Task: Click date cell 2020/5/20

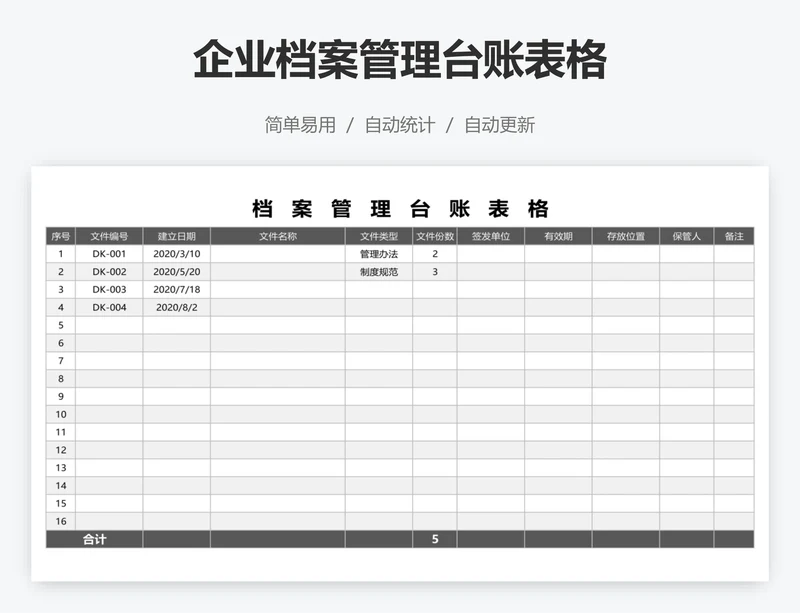Action: [177, 272]
